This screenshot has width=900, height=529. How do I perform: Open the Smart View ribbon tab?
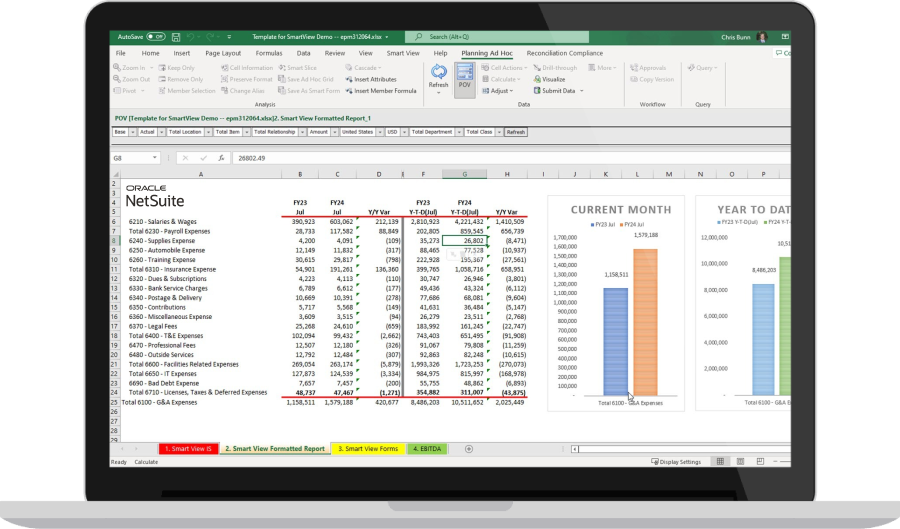click(x=403, y=53)
